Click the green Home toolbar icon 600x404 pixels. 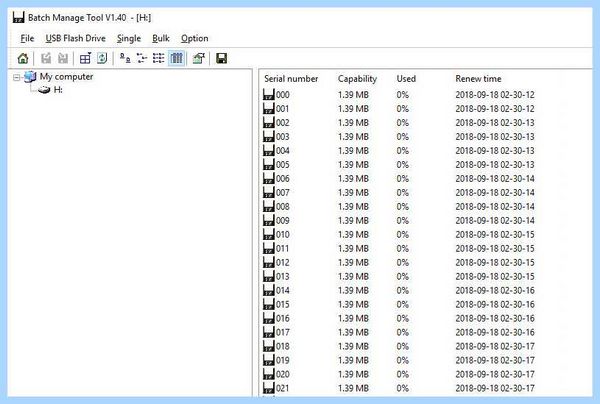click(23, 59)
